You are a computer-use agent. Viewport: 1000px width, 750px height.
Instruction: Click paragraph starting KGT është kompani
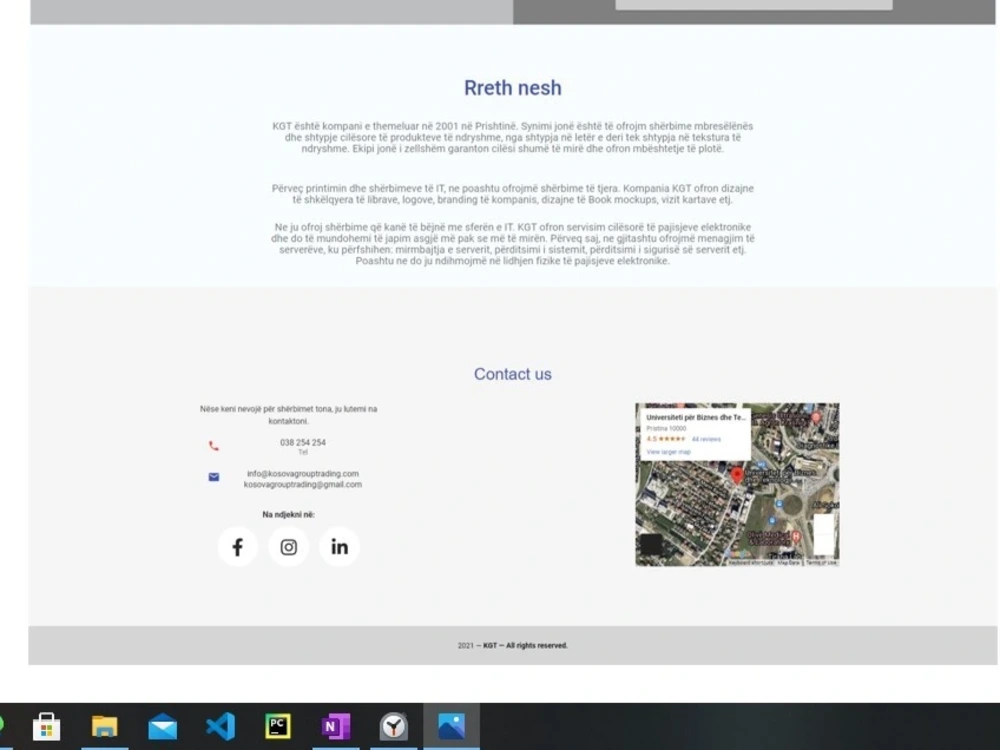(x=513, y=137)
